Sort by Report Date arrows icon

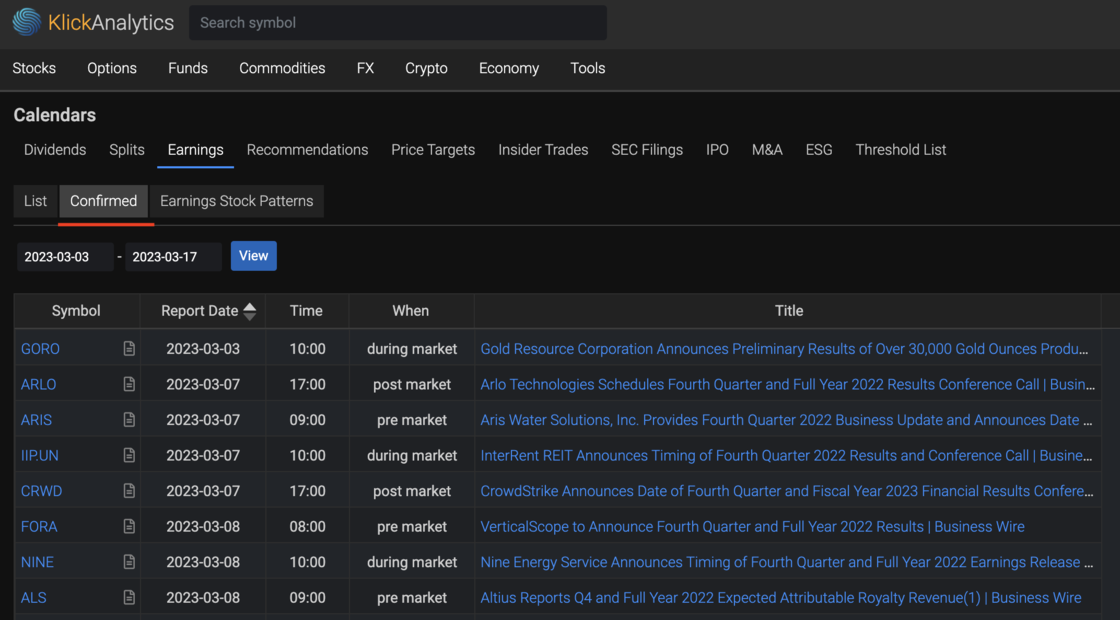(249, 311)
